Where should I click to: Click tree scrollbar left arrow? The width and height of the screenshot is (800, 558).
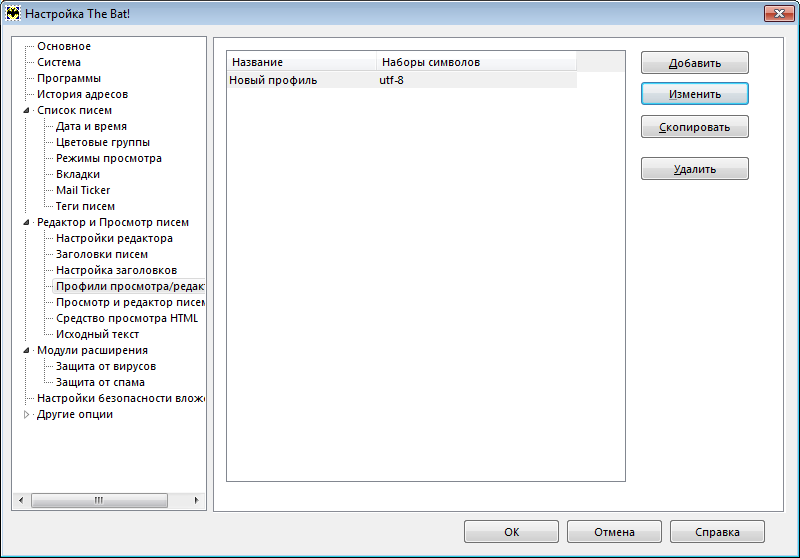[x=21, y=500]
